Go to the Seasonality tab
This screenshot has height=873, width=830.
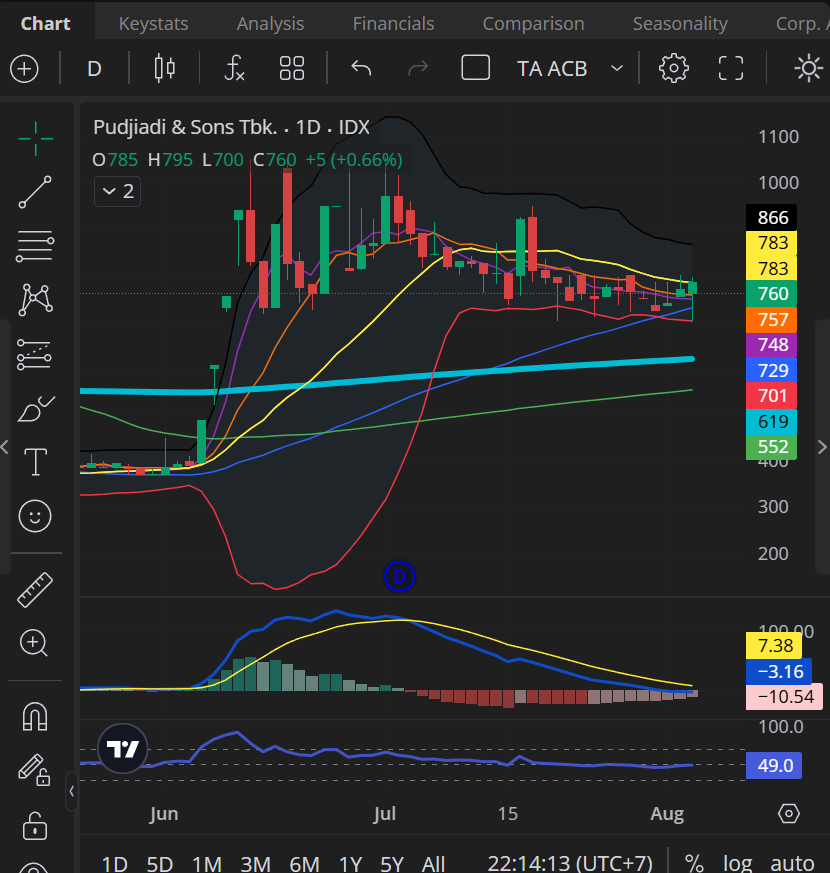point(680,24)
